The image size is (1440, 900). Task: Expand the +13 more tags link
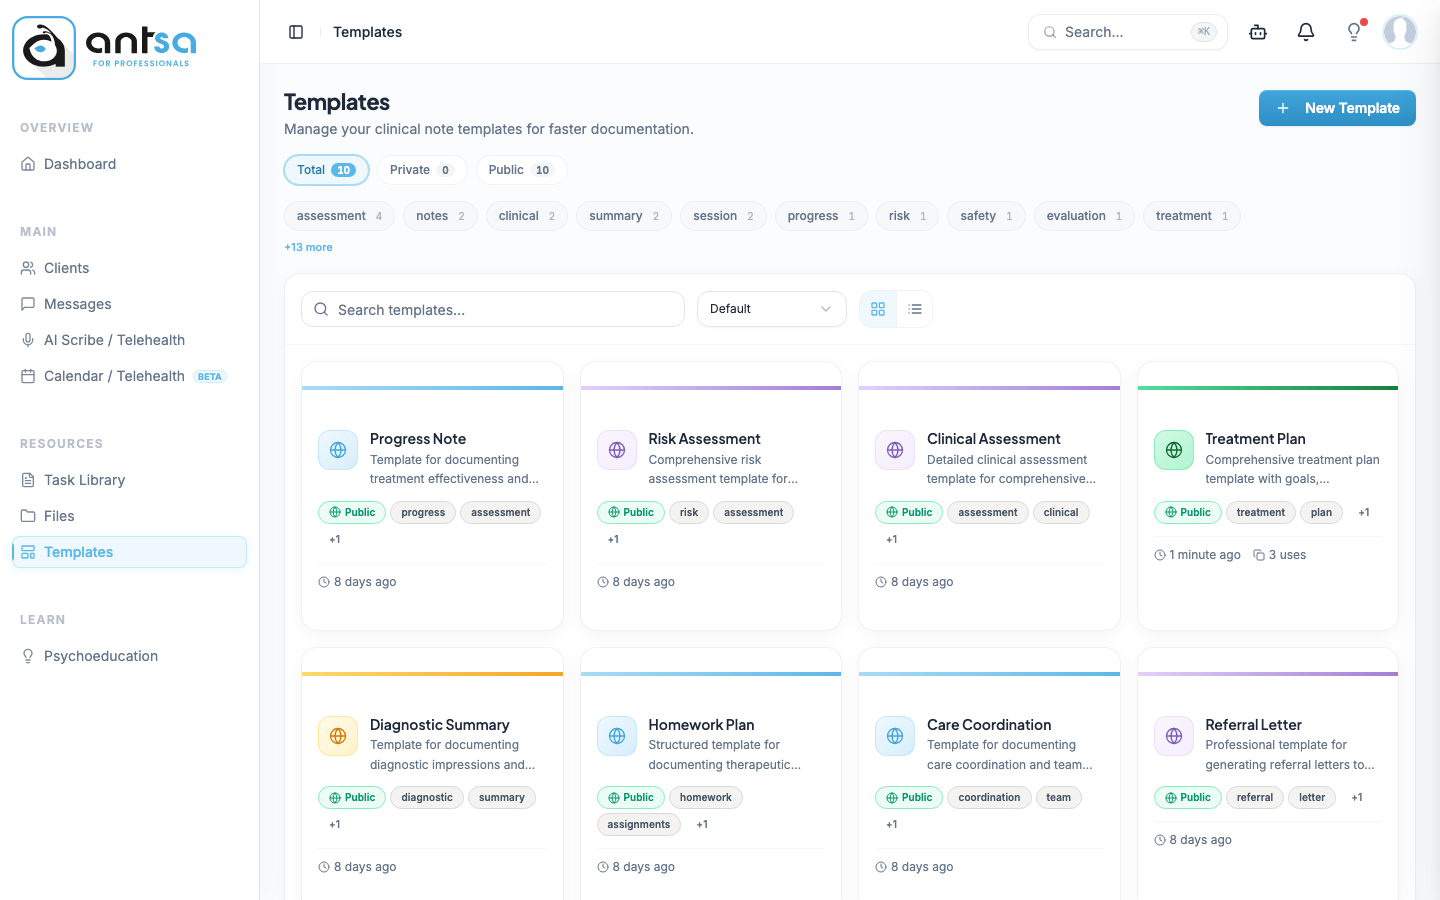308,247
